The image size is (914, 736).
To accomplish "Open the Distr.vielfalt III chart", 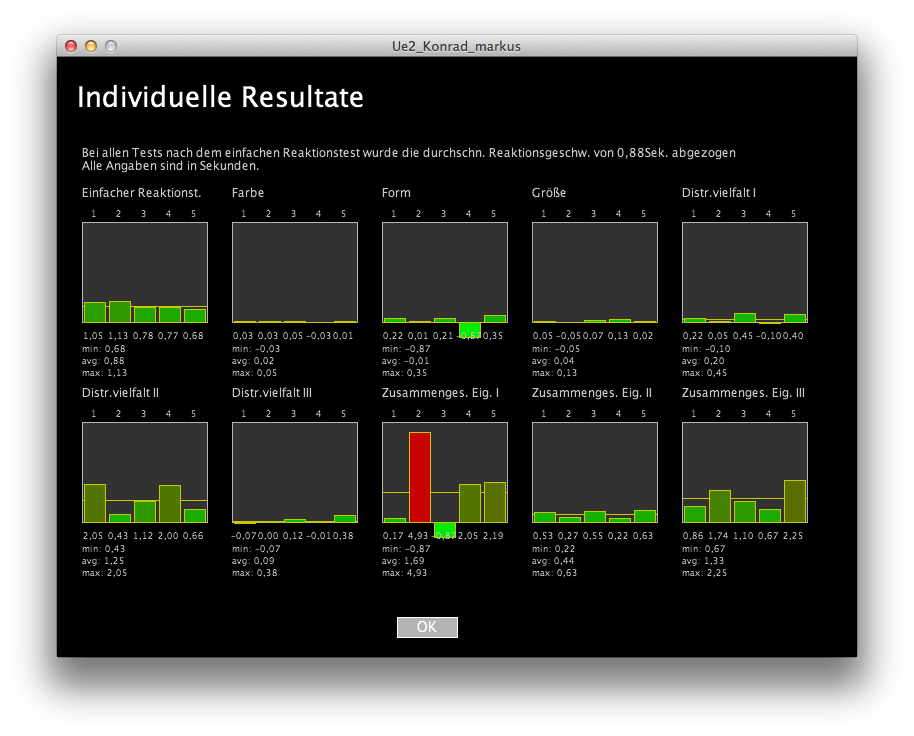I will pos(294,471).
